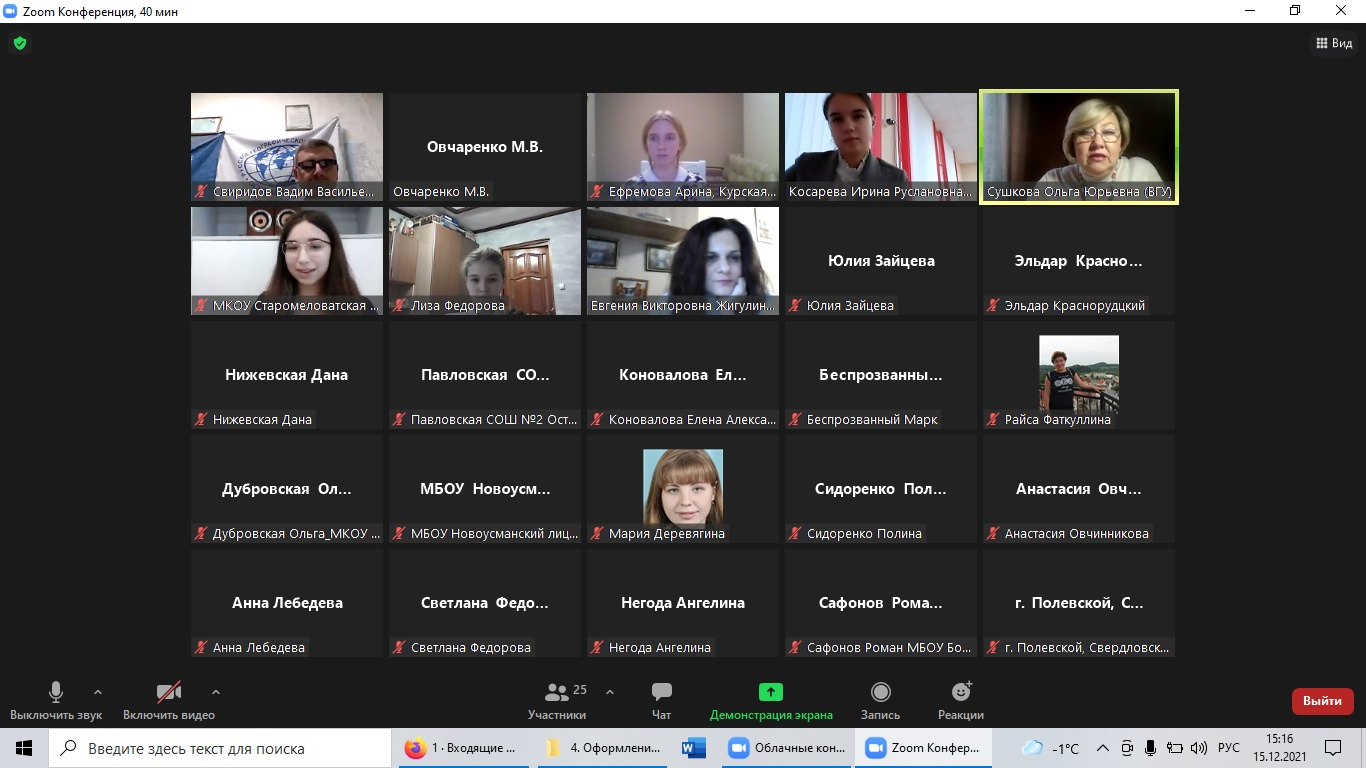Image resolution: width=1366 pixels, height=768 pixels.
Task: Start Демонстрация экрана screen sharing
Action: tap(770, 700)
